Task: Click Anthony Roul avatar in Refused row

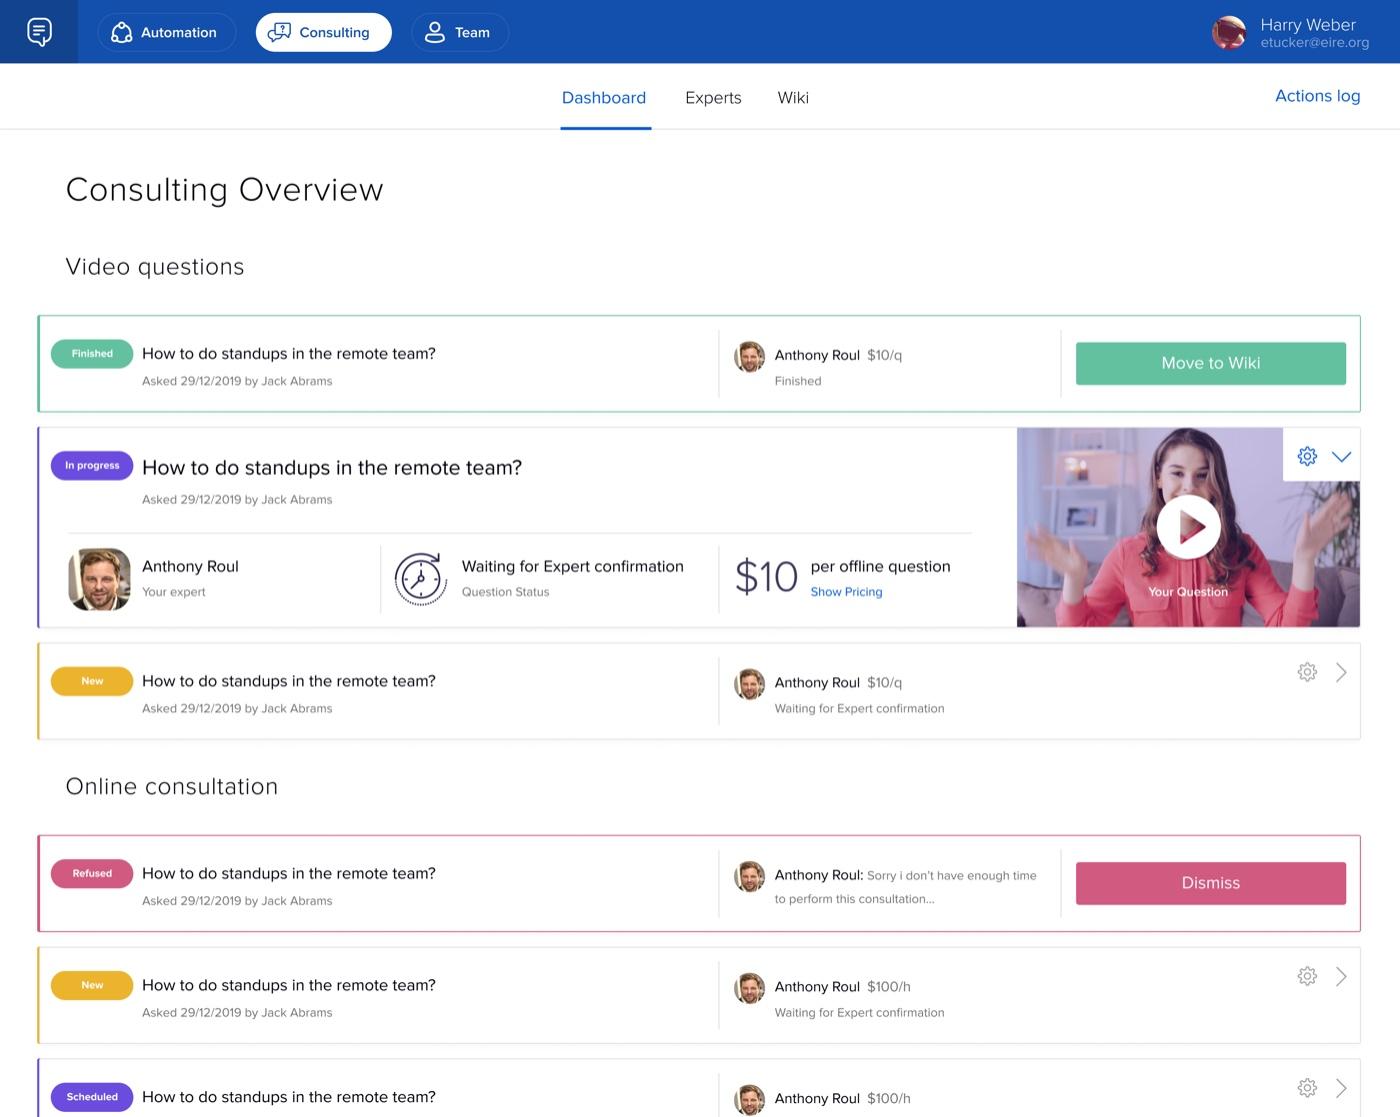Action: click(x=749, y=876)
